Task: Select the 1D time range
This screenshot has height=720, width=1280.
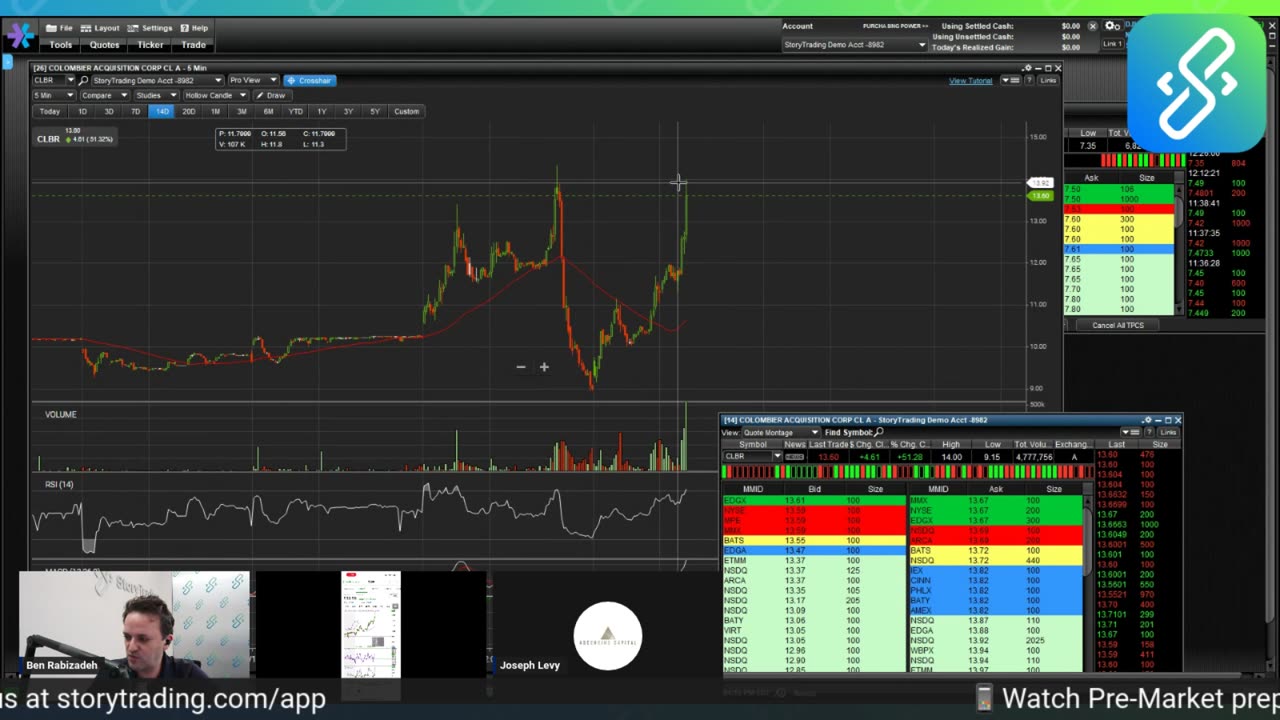Action: click(83, 111)
